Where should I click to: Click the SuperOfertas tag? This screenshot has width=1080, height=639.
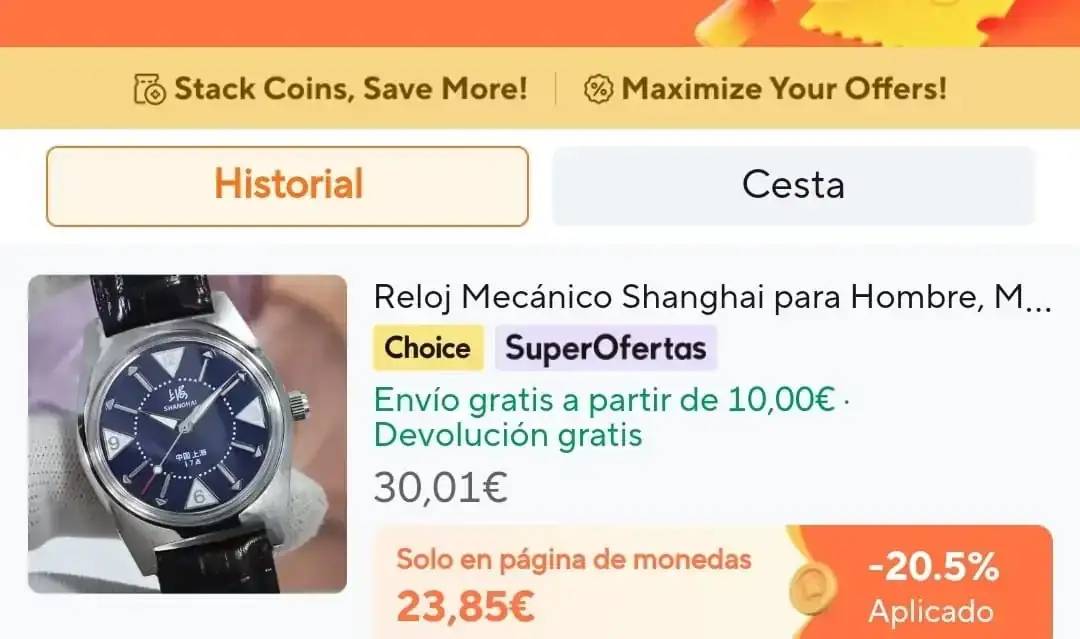point(606,348)
